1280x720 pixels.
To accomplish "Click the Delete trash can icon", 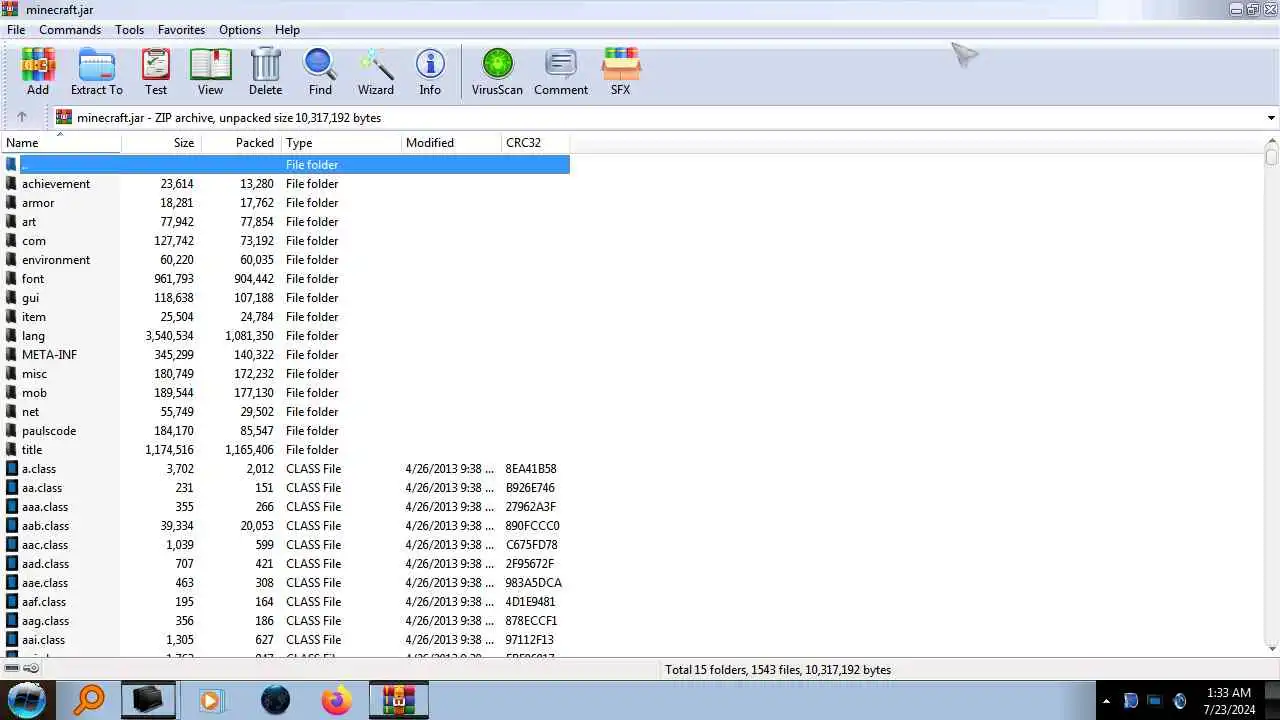I will pos(265,65).
